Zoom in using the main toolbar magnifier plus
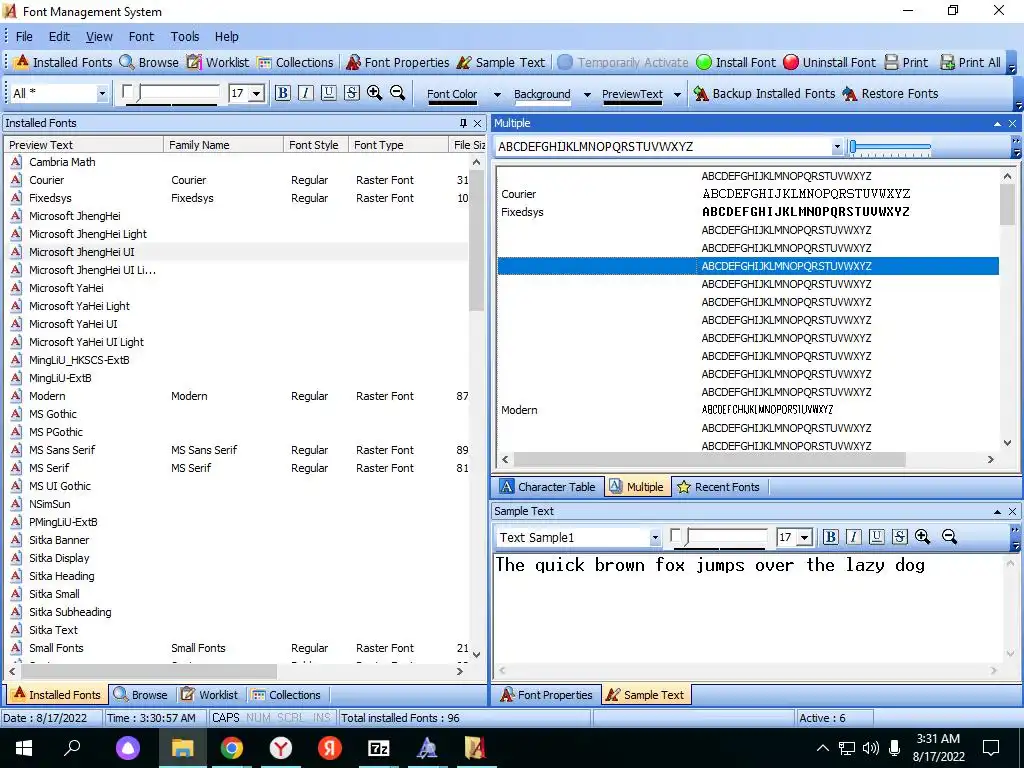The height and width of the screenshot is (768, 1024). (x=374, y=93)
